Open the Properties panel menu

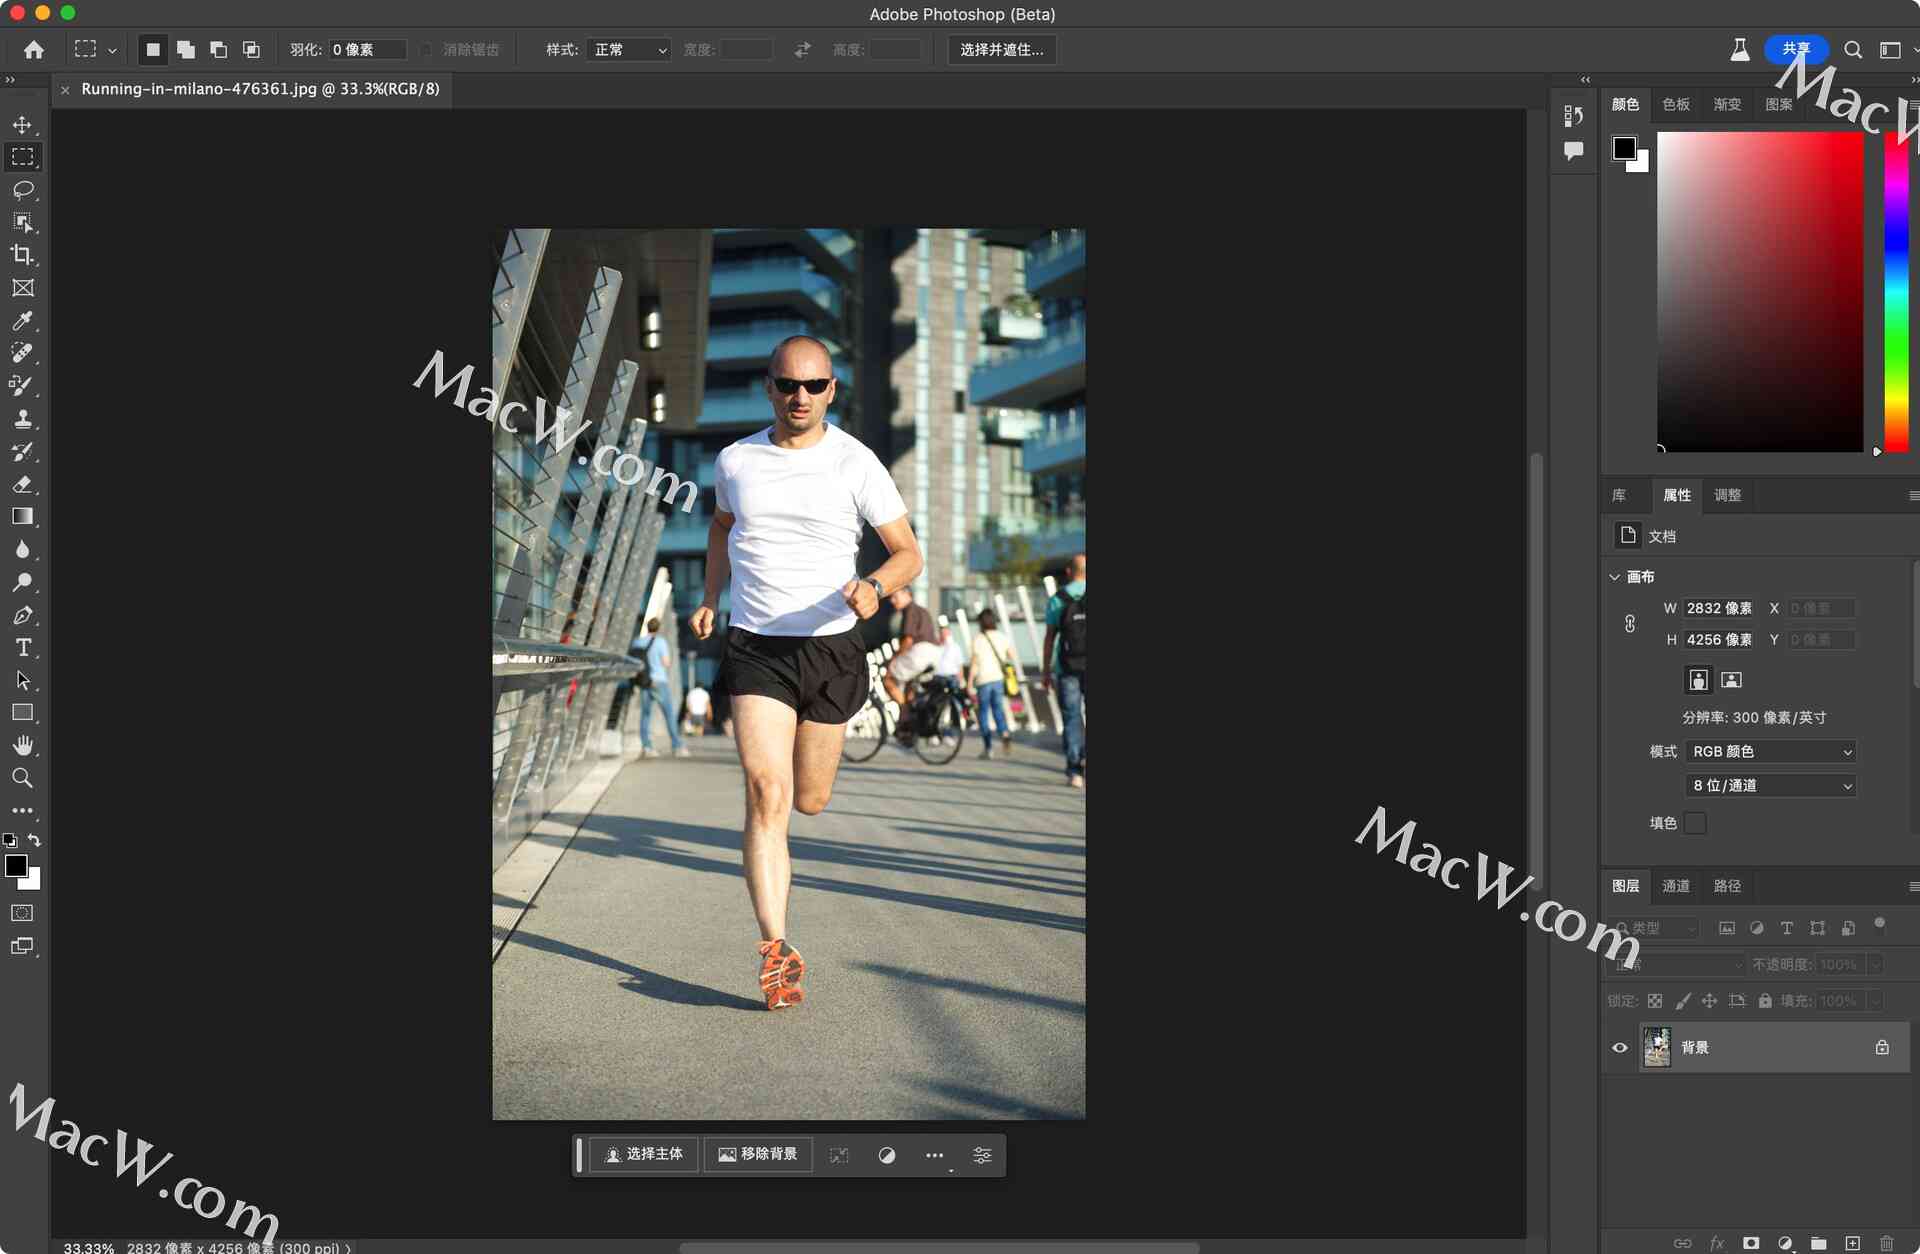tap(1913, 495)
